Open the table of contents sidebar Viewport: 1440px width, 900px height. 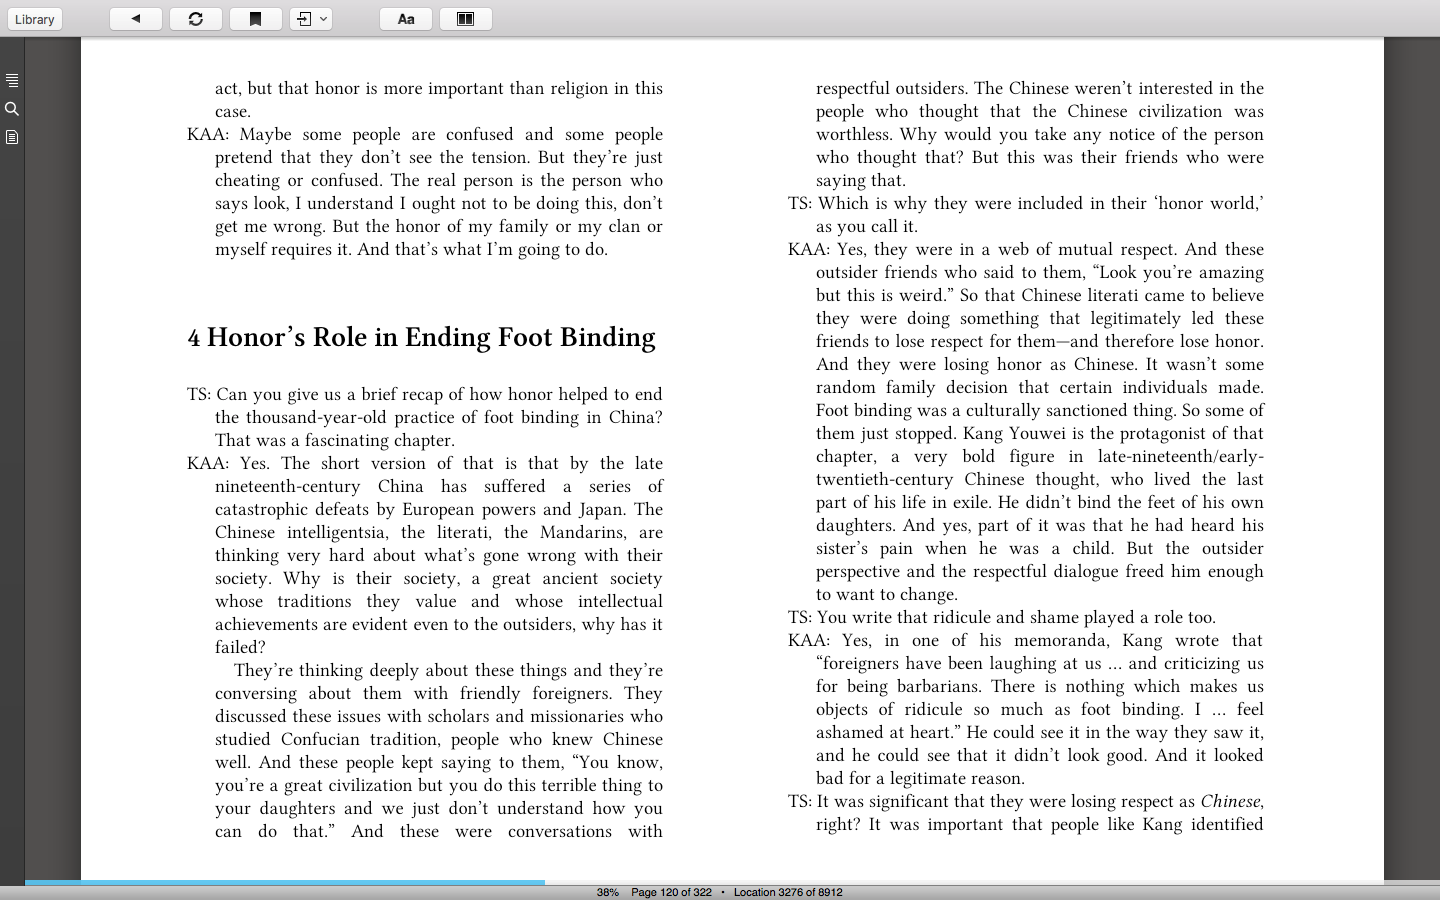[x=12, y=80]
